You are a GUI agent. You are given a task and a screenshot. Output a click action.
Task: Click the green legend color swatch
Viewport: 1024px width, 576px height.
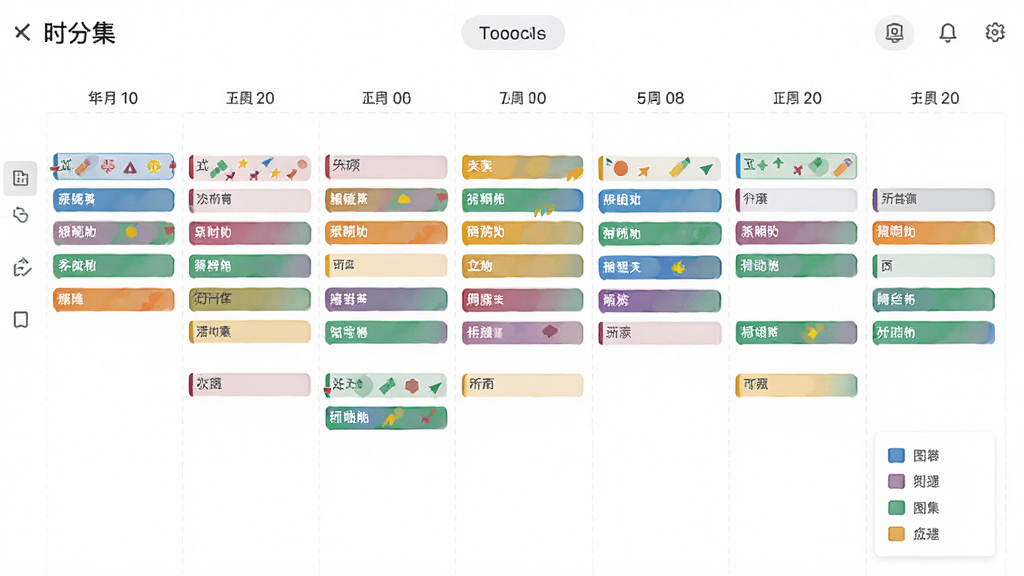coord(896,507)
